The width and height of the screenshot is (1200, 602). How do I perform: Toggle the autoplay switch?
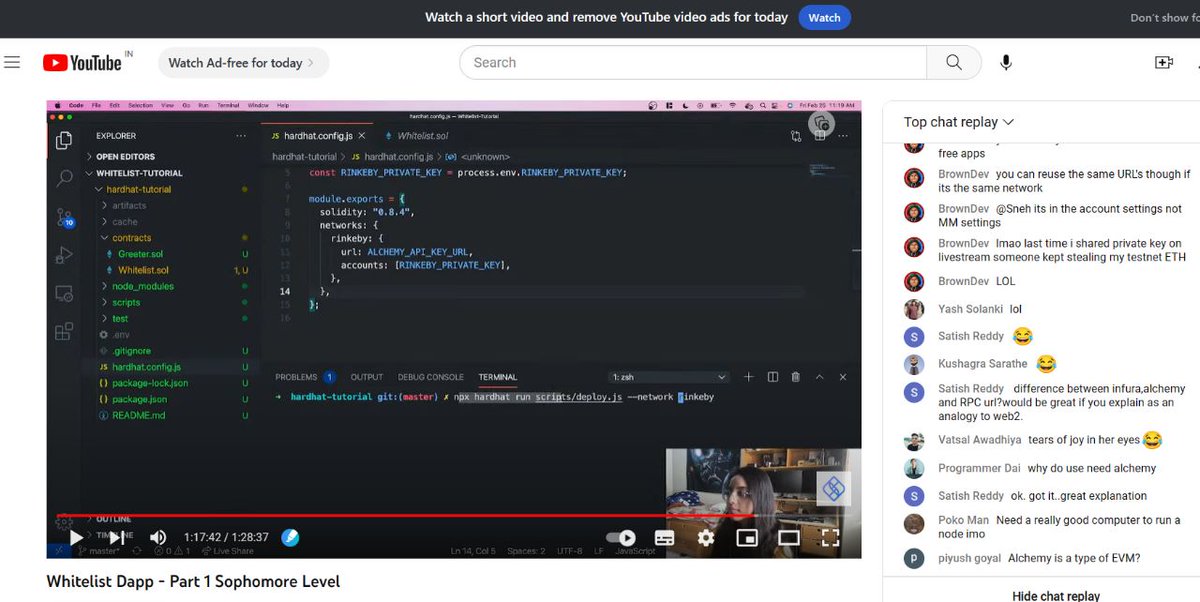click(621, 538)
